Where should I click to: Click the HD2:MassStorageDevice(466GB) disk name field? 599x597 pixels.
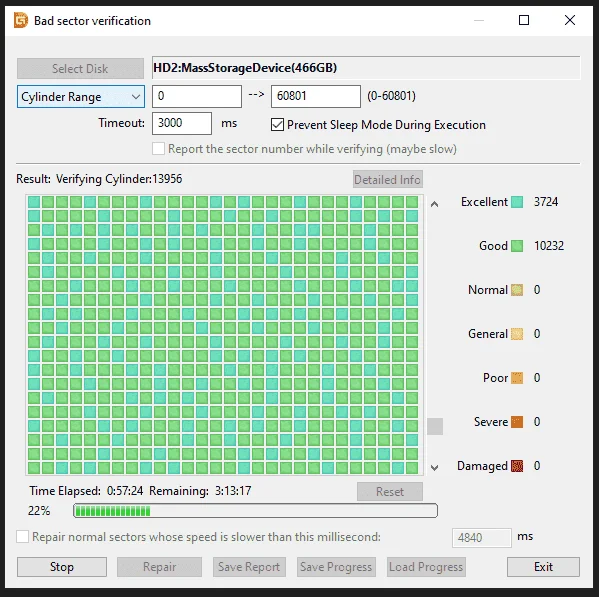tap(366, 68)
